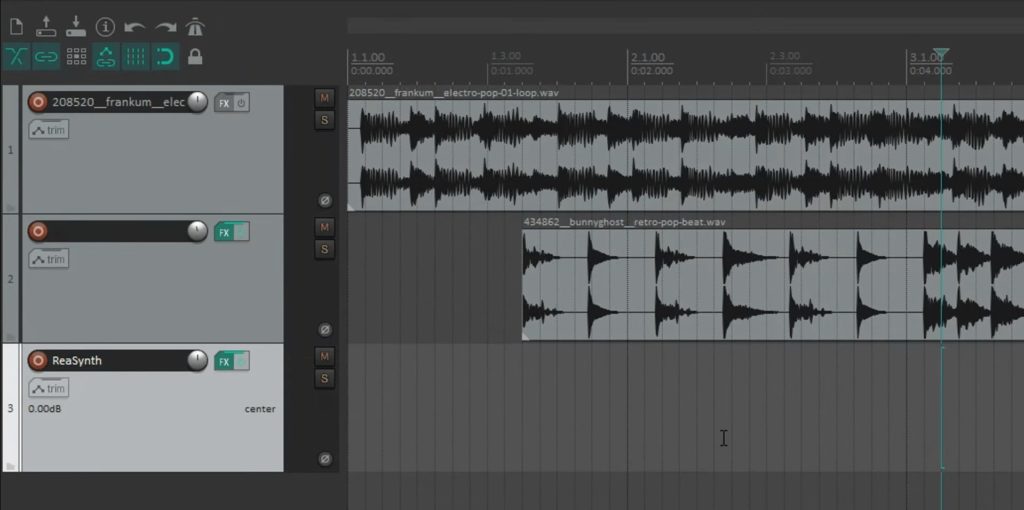Open FX chain for ReaSynth track
Viewport: 1024px width, 510px height.
pyautogui.click(x=224, y=361)
